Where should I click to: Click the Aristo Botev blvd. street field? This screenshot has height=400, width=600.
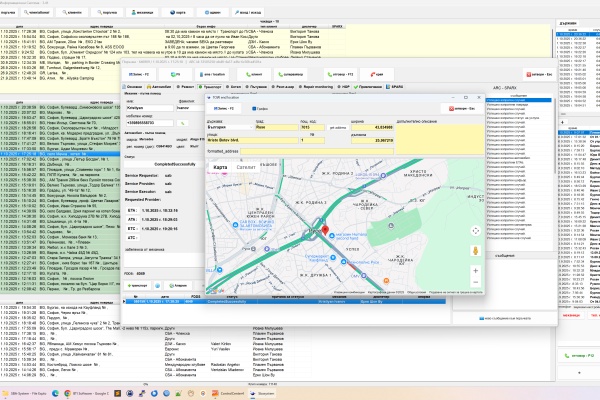[x=255, y=141]
